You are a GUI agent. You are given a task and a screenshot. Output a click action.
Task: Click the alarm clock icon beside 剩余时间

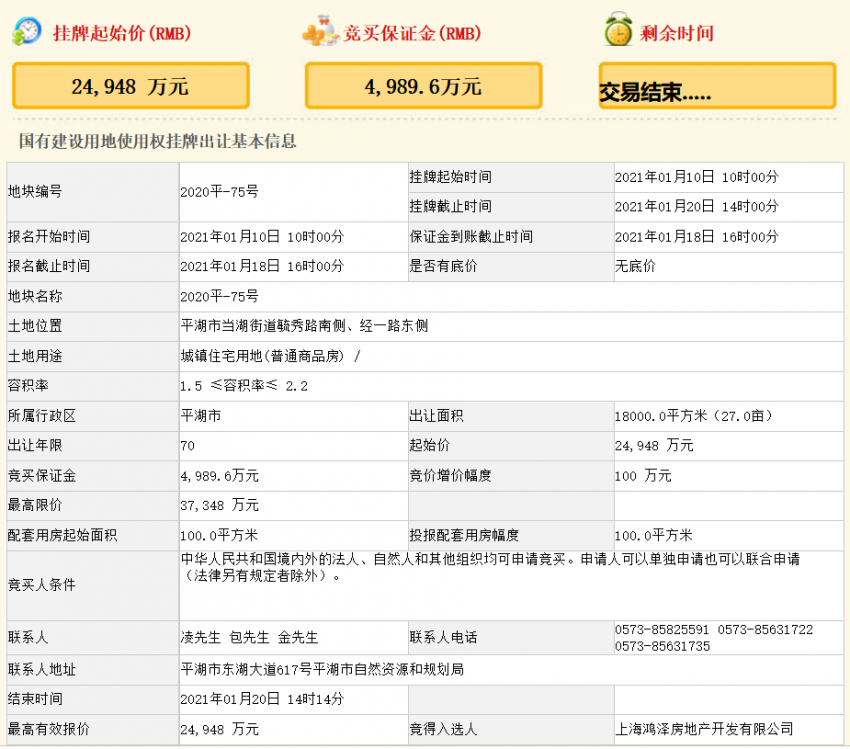click(x=618, y=32)
